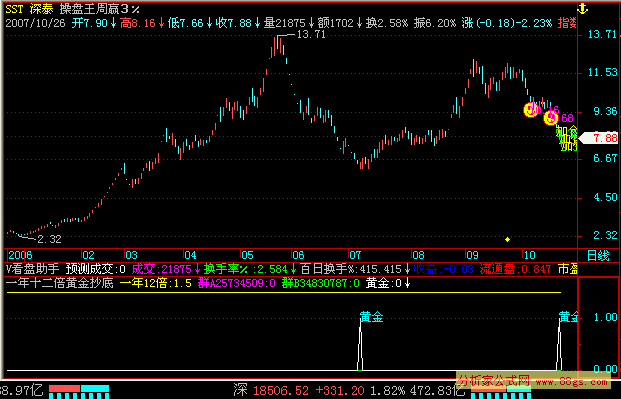The width and height of the screenshot is (621, 399).
Task: Select the first 黄金 signal spike label
Action: coord(371,317)
